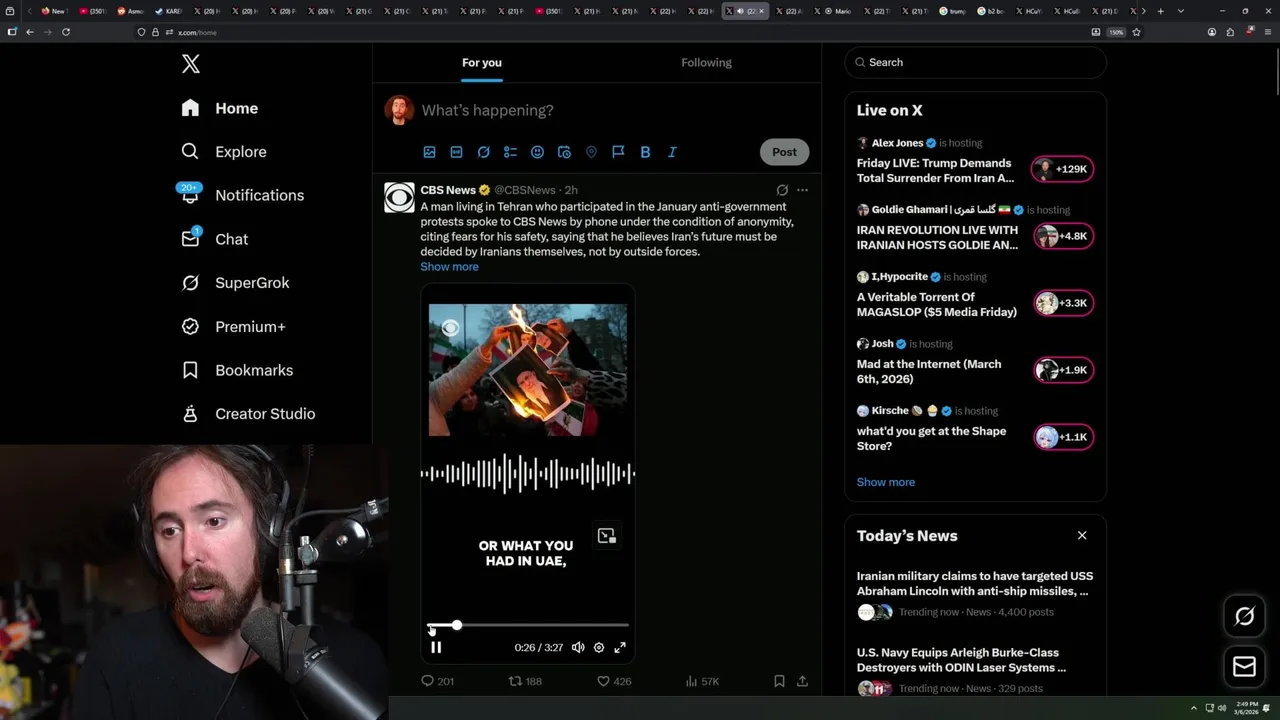Switch to the For you tab
This screenshot has width=1280, height=720.
pyautogui.click(x=482, y=62)
